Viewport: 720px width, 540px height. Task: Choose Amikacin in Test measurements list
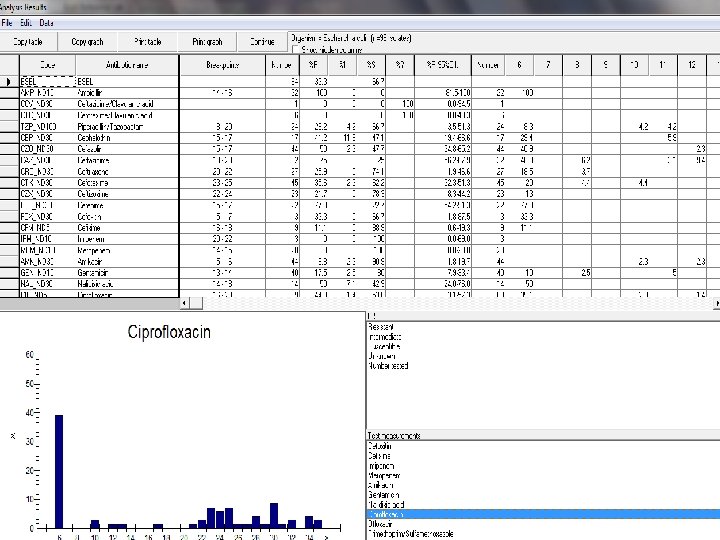coord(381,485)
